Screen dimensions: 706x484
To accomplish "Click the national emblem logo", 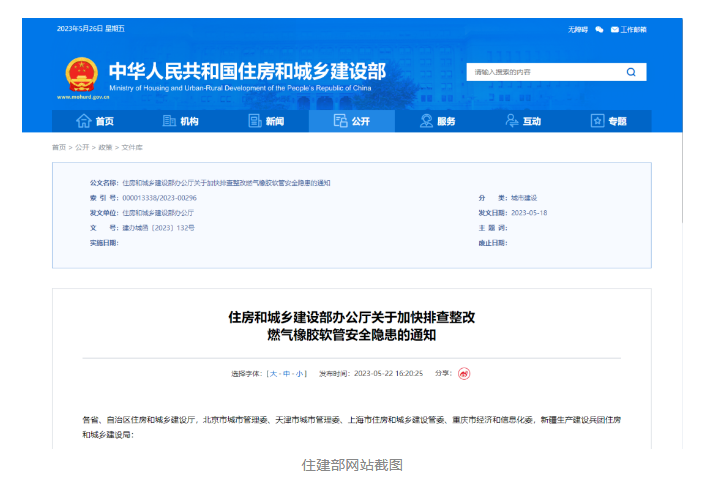I will [81, 75].
